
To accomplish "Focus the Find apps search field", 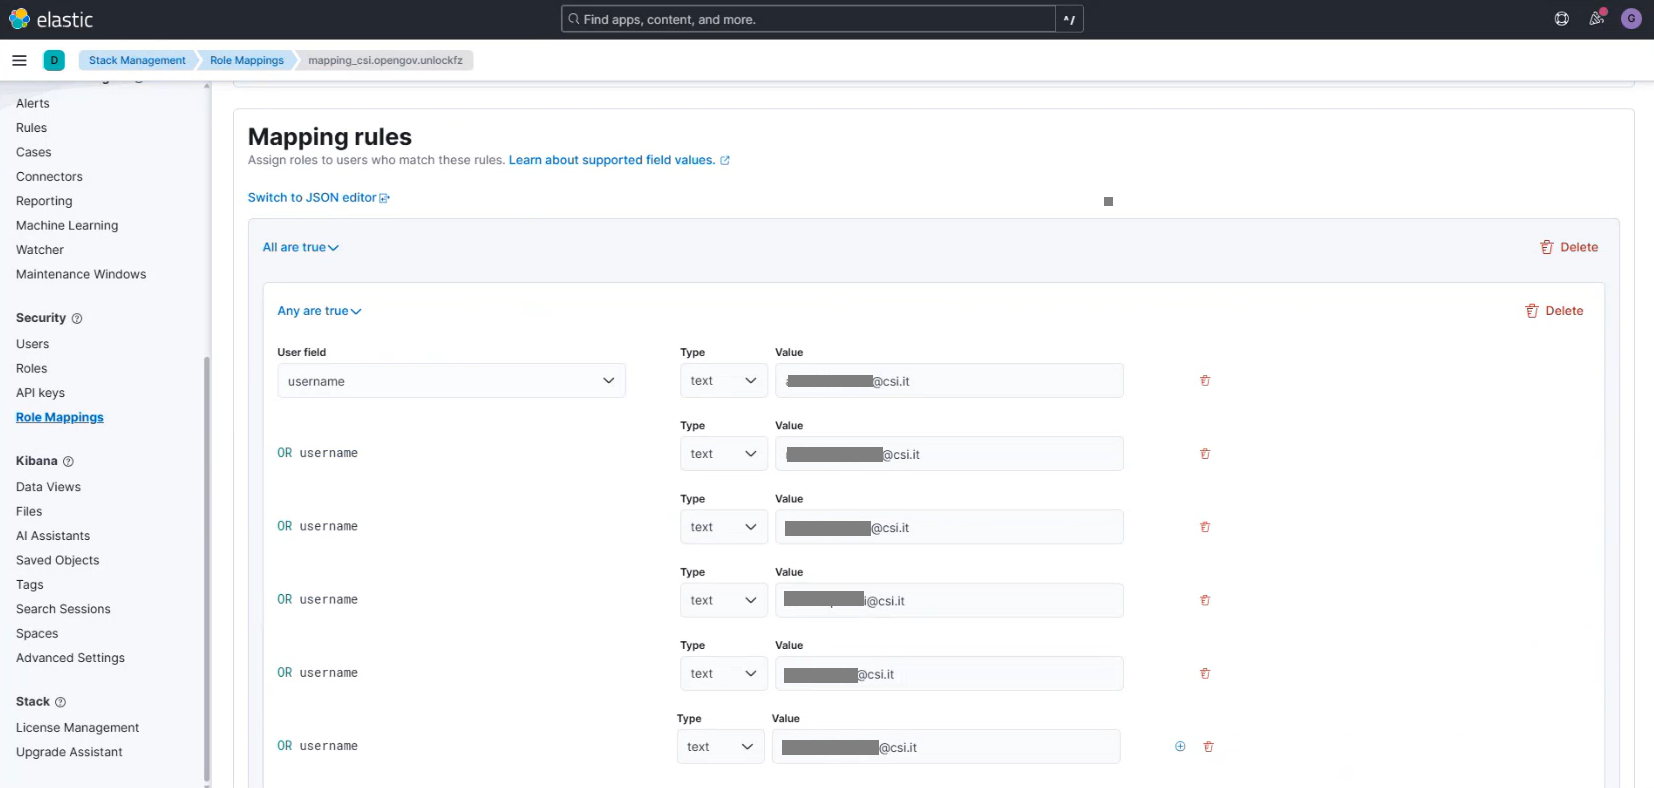I will click(808, 19).
